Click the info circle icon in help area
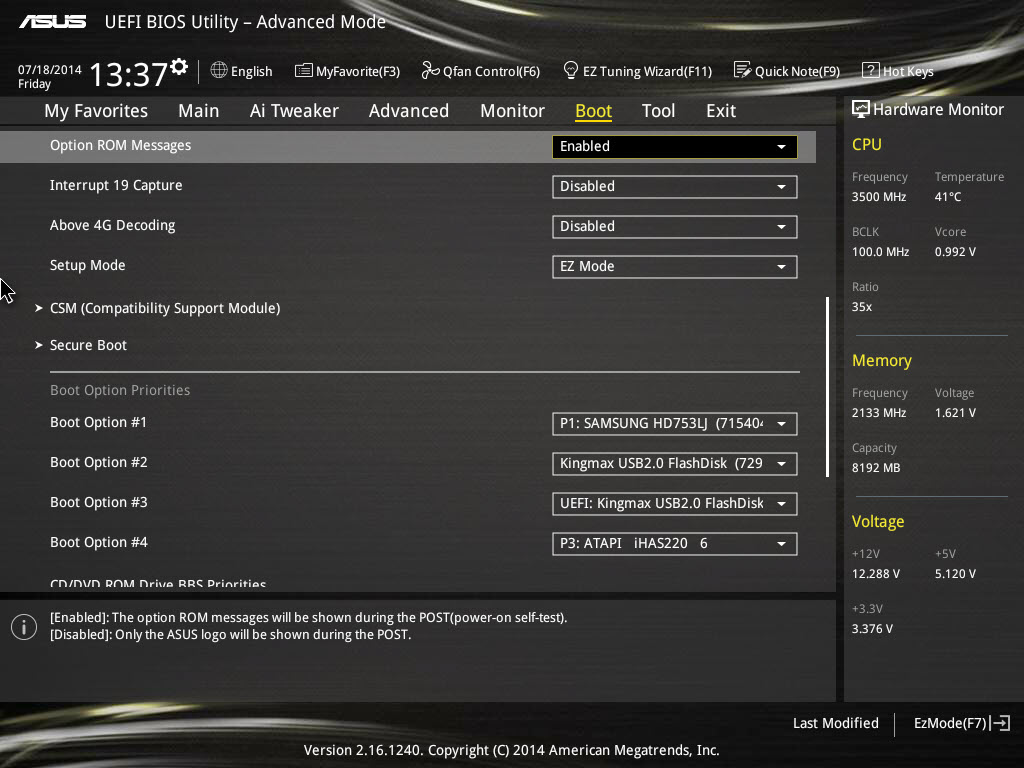This screenshot has width=1024, height=768. click(x=24, y=627)
